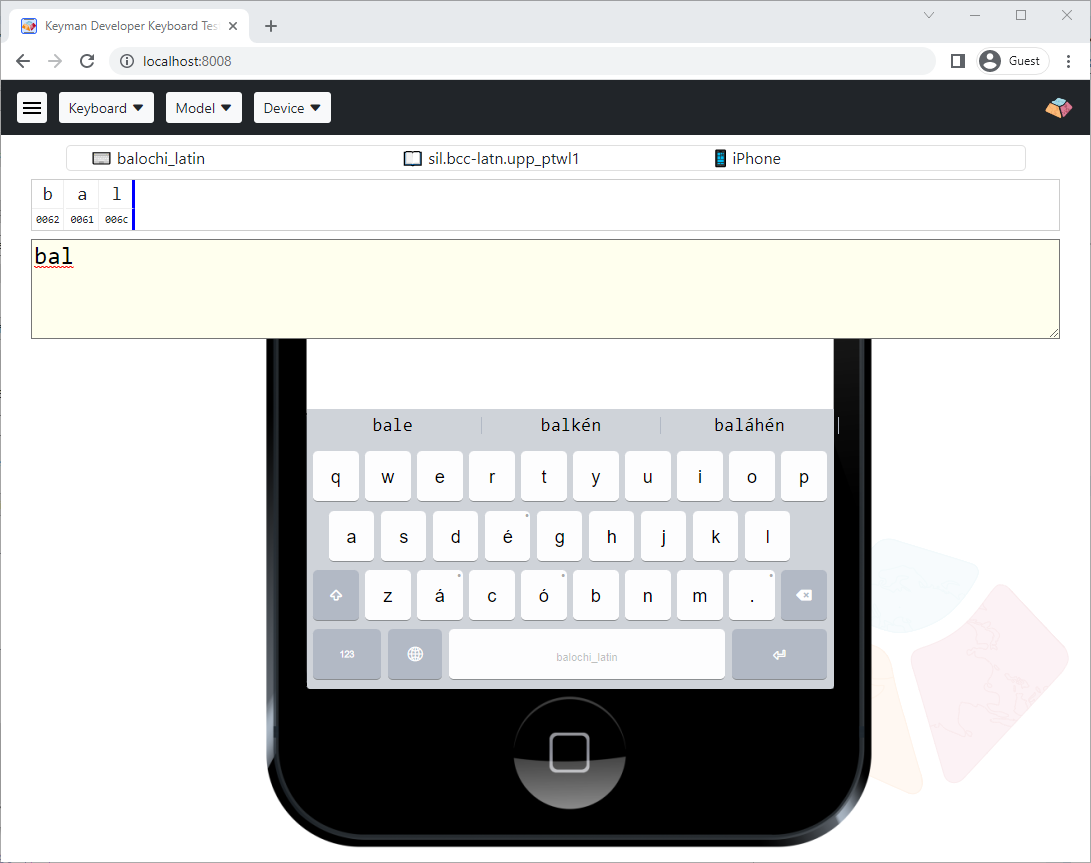Tap the q key

pos(336,477)
